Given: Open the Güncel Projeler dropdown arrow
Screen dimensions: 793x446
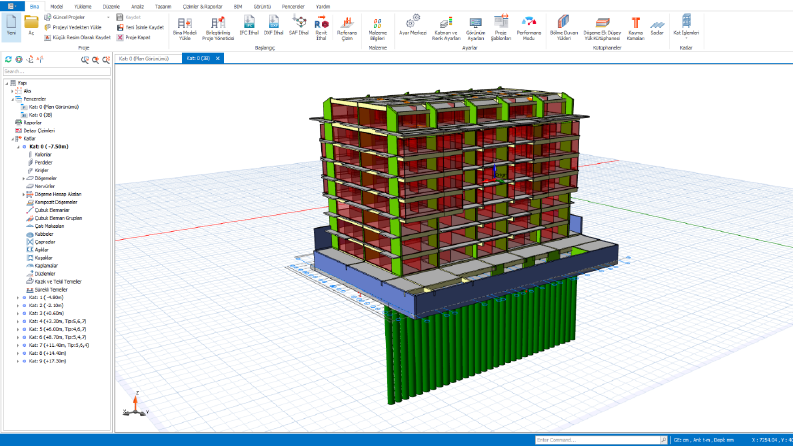Looking at the screenshot, I should 108,17.
